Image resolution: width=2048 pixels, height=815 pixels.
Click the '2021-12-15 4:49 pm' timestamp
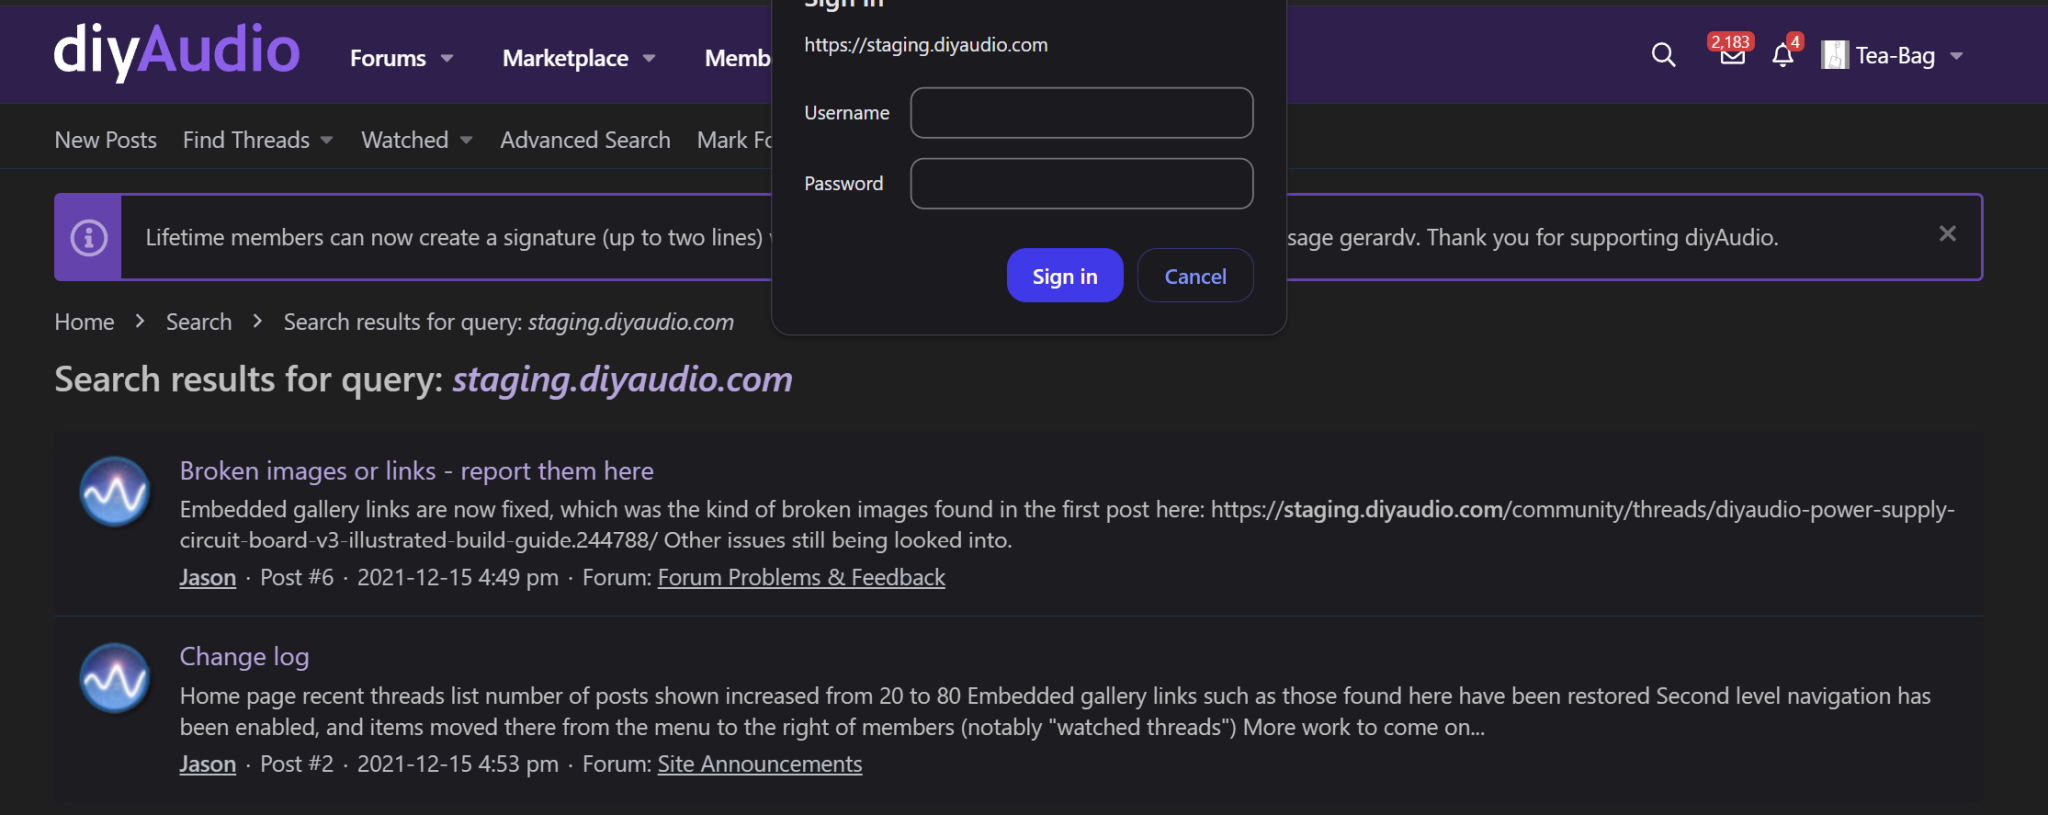[x=458, y=578]
